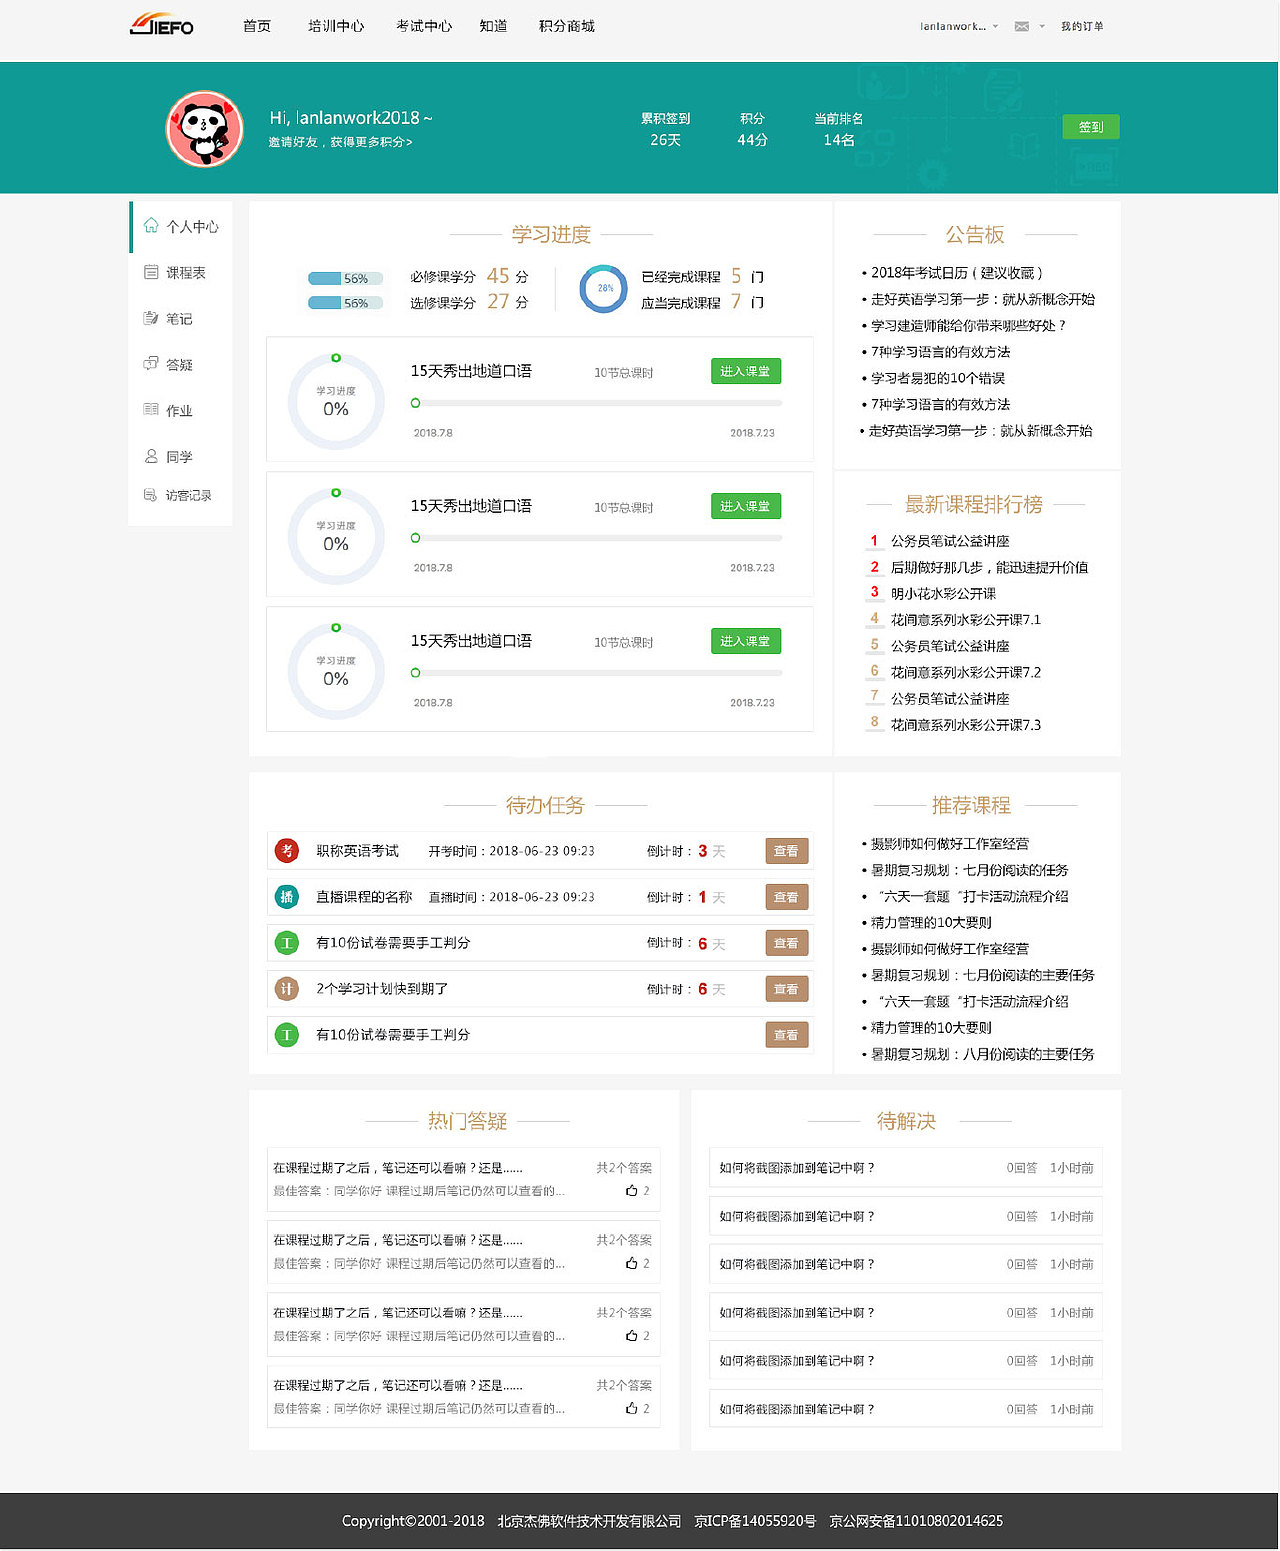Screen dimensions: 1280x1551
Task: Select the 笔记 notes icon
Action: tap(151, 318)
